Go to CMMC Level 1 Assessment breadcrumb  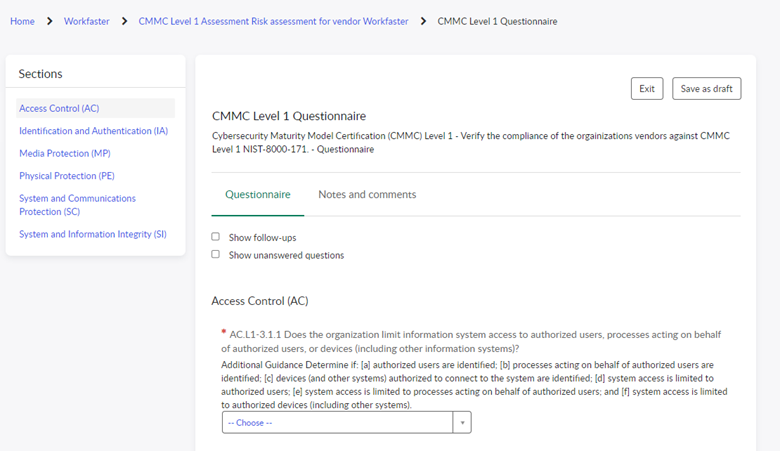coord(273,21)
